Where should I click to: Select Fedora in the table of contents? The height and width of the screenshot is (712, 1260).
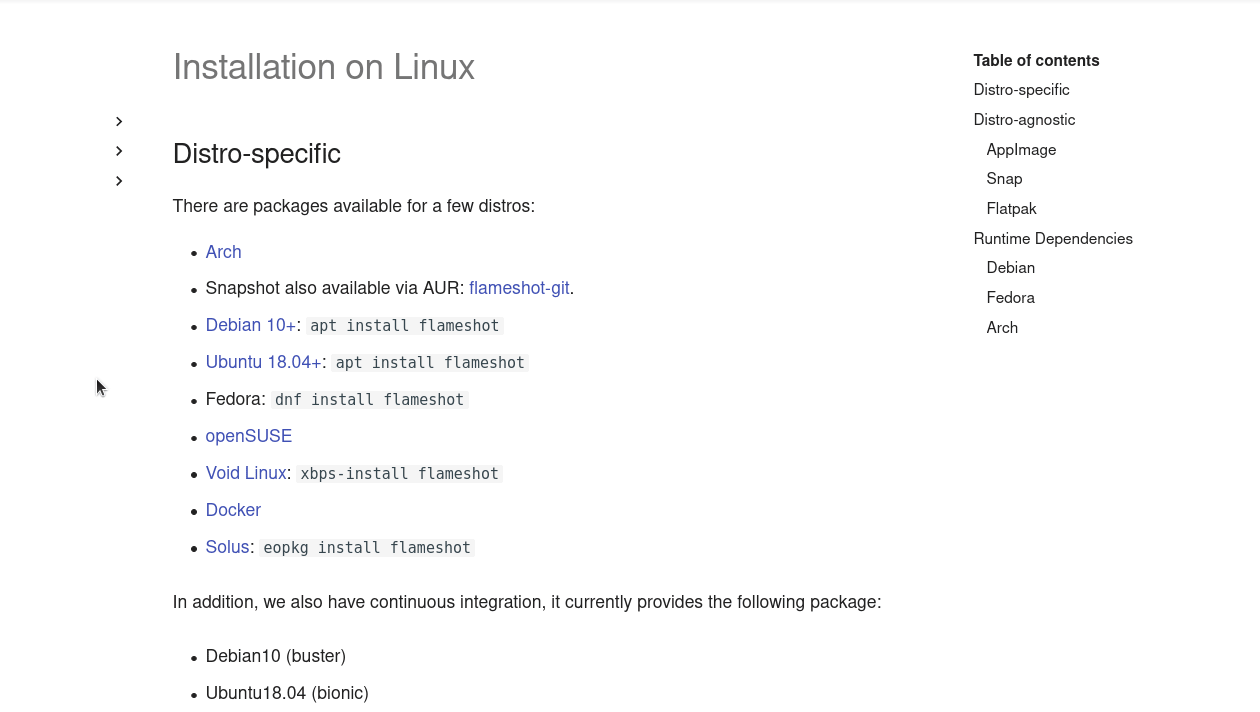(x=1010, y=298)
